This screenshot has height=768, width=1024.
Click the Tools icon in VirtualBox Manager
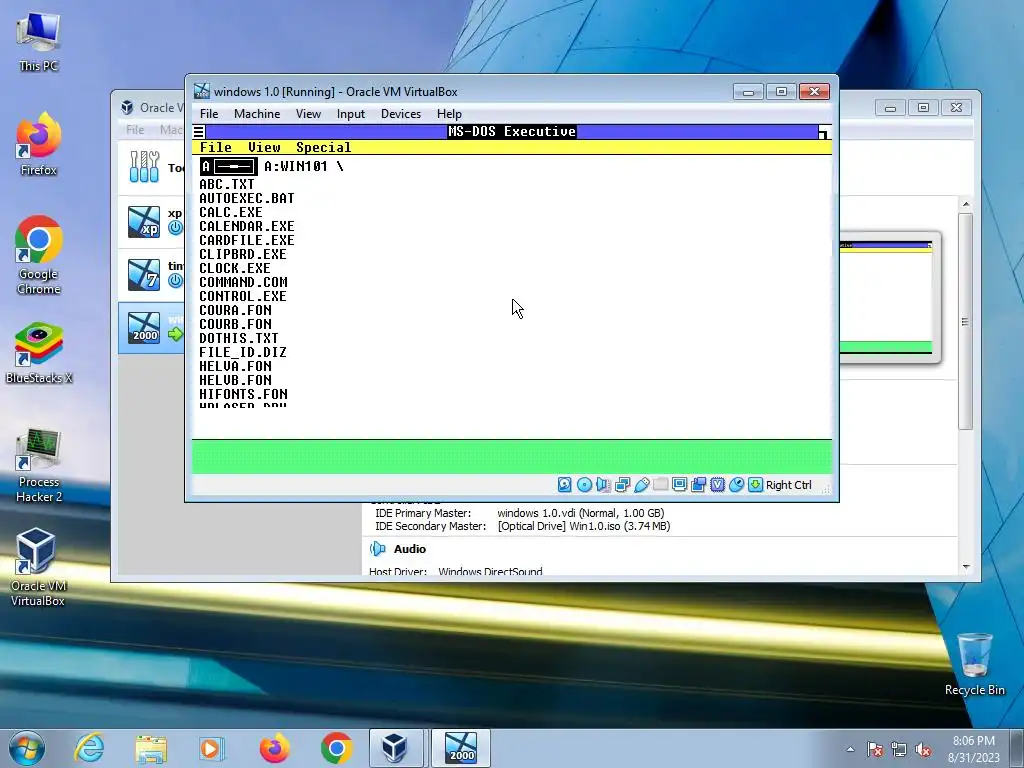(144, 167)
